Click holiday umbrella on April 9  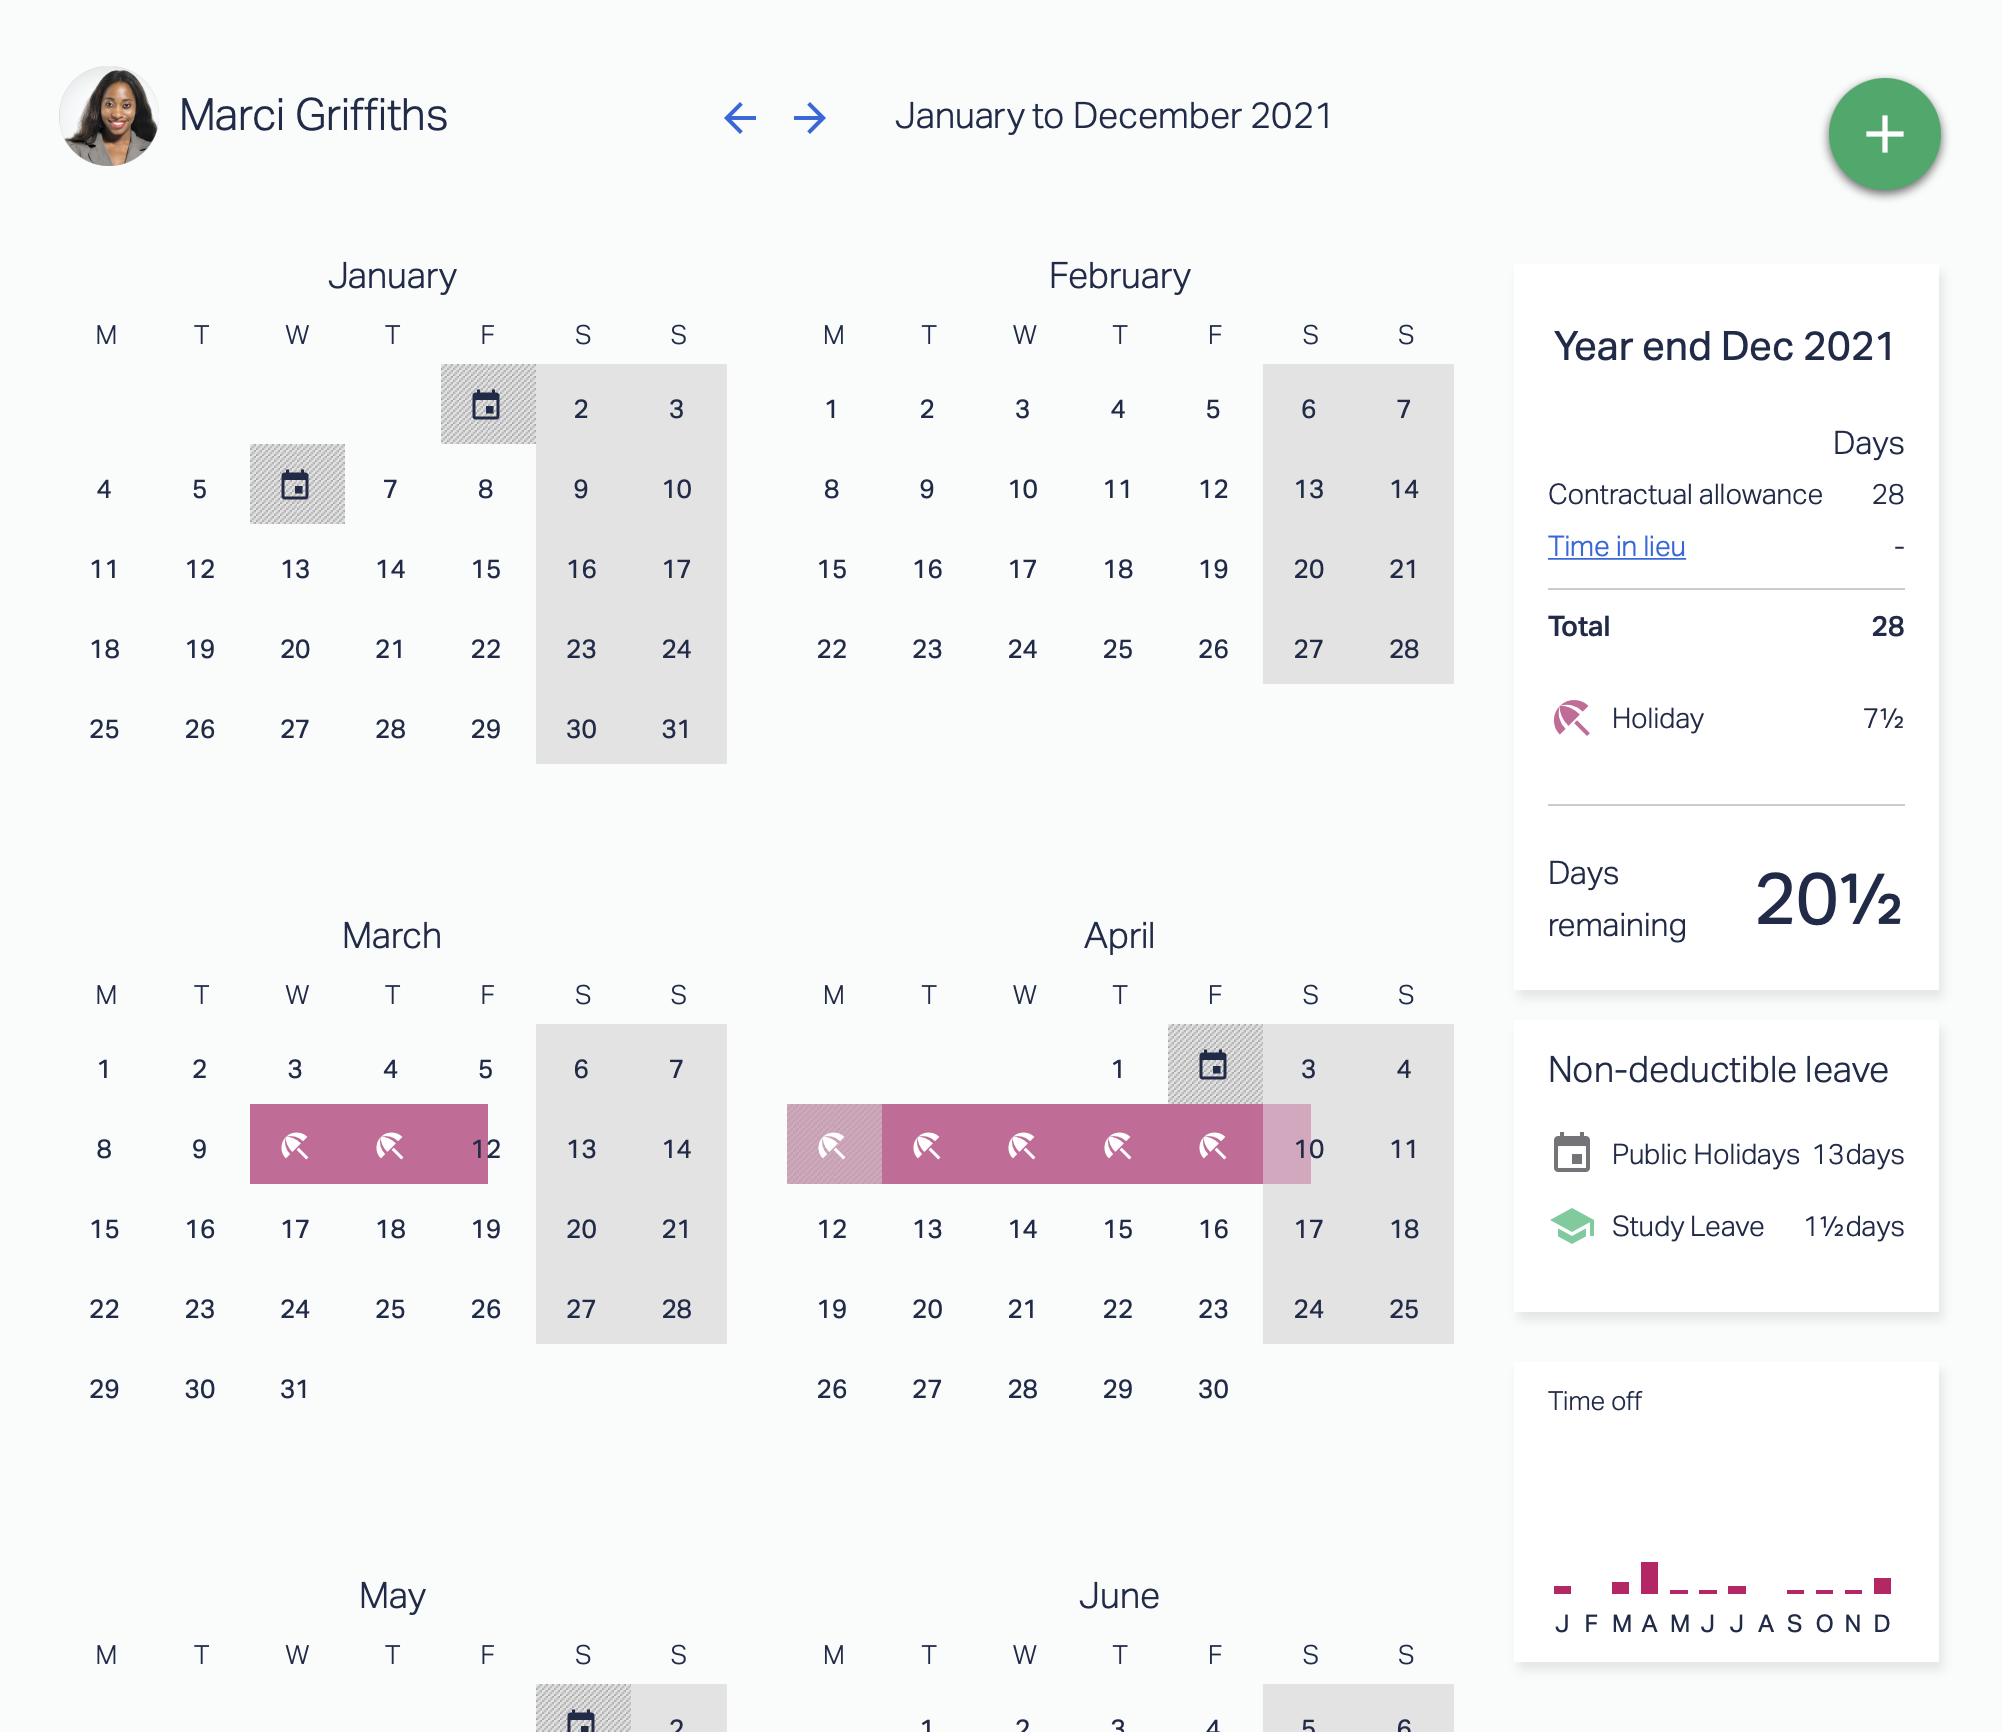[1213, 1145]
